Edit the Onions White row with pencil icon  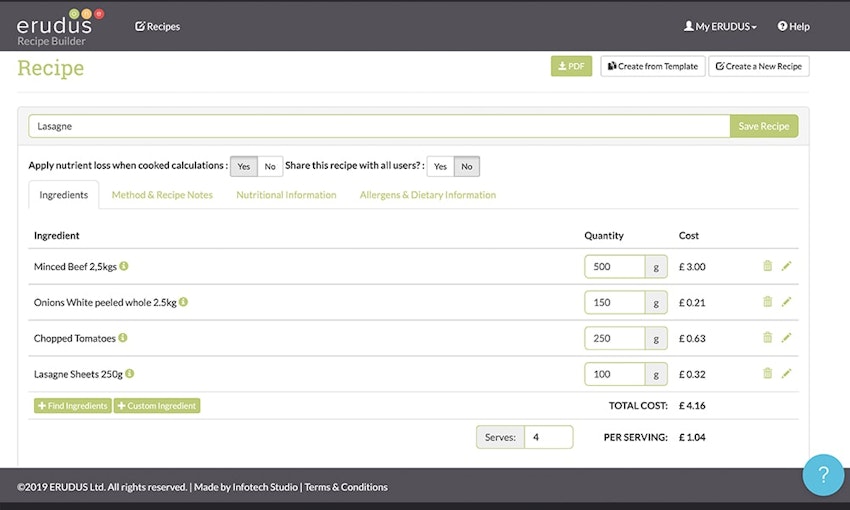787,301
